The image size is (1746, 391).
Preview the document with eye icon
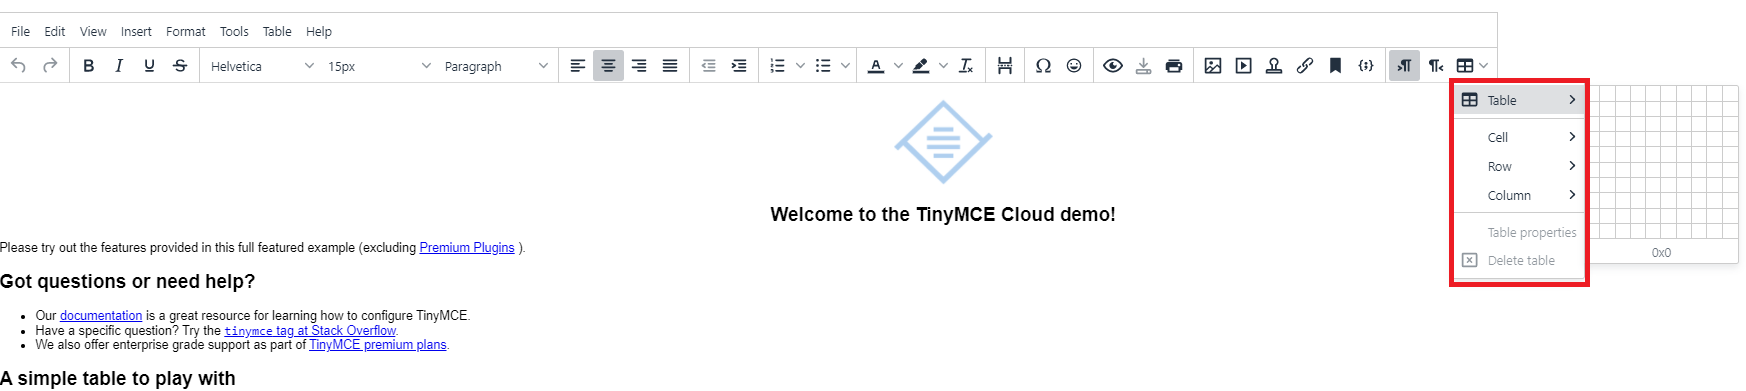(1113, 66)
